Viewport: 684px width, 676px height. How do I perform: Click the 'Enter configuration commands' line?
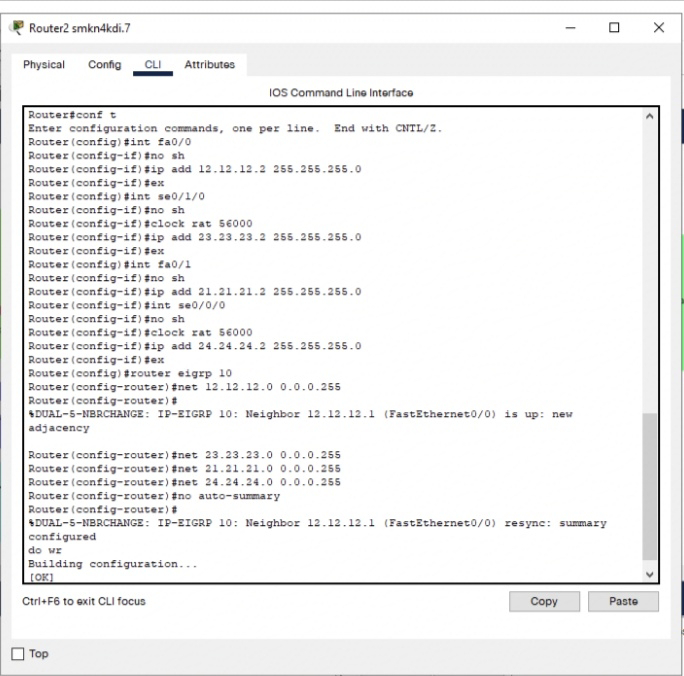click(235, 128)
